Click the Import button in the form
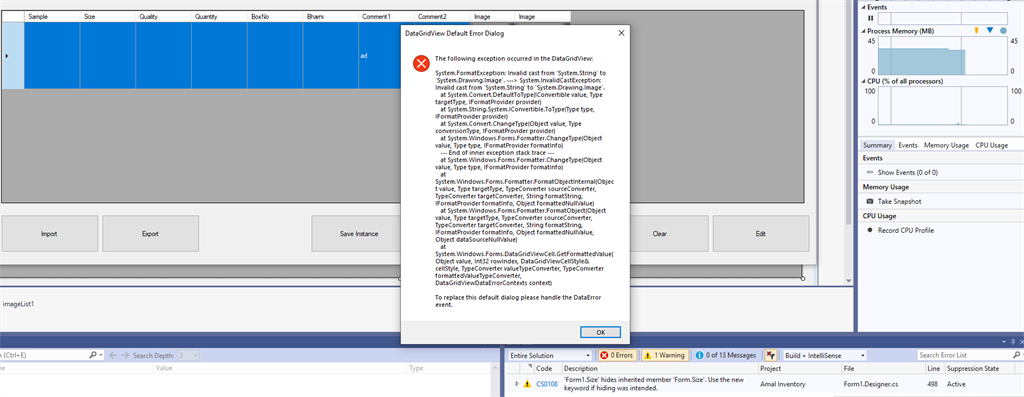 [x=49, y=234]
